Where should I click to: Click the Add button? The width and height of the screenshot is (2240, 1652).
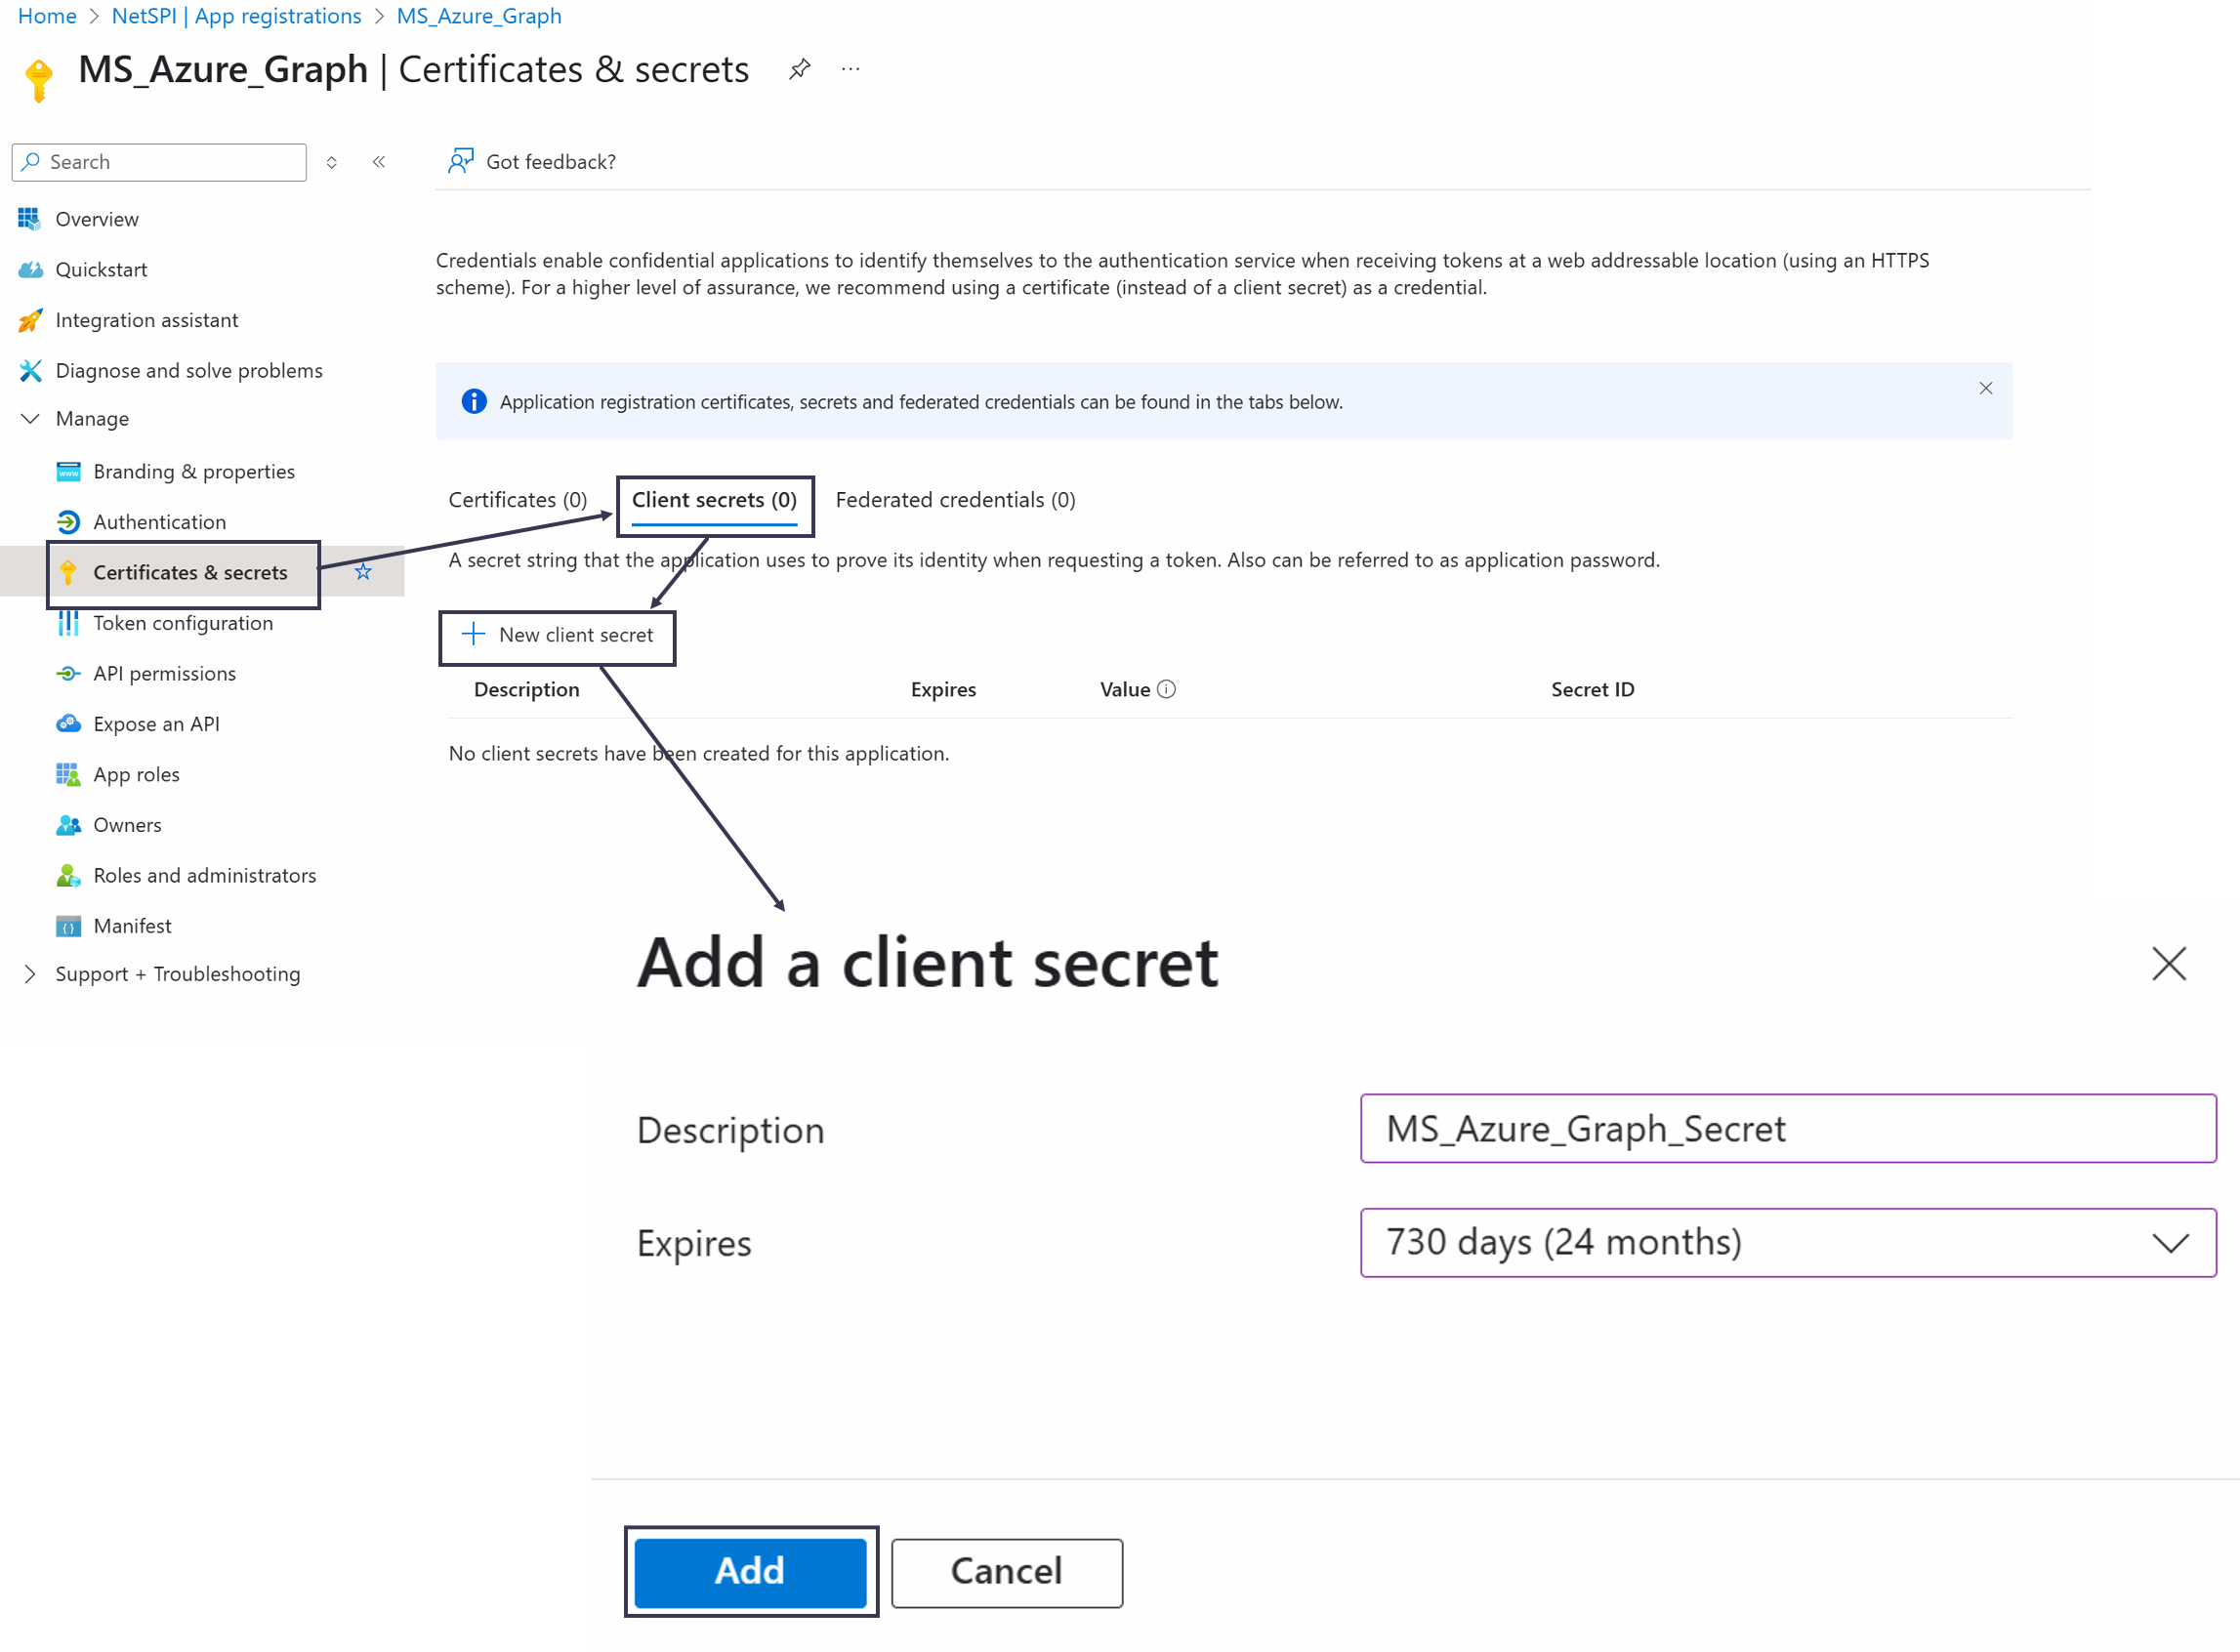point(750,1573)
